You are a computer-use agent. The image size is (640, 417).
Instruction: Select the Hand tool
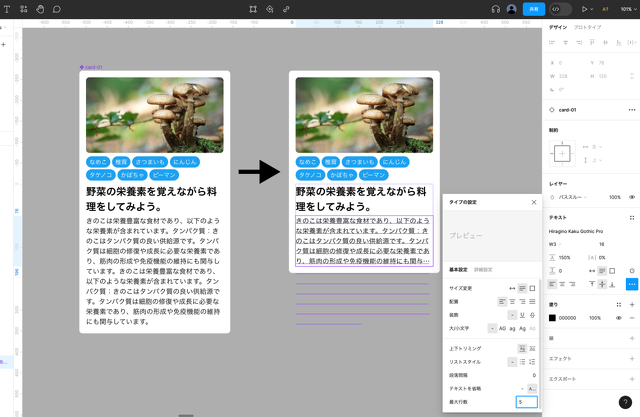click(40, 9)
